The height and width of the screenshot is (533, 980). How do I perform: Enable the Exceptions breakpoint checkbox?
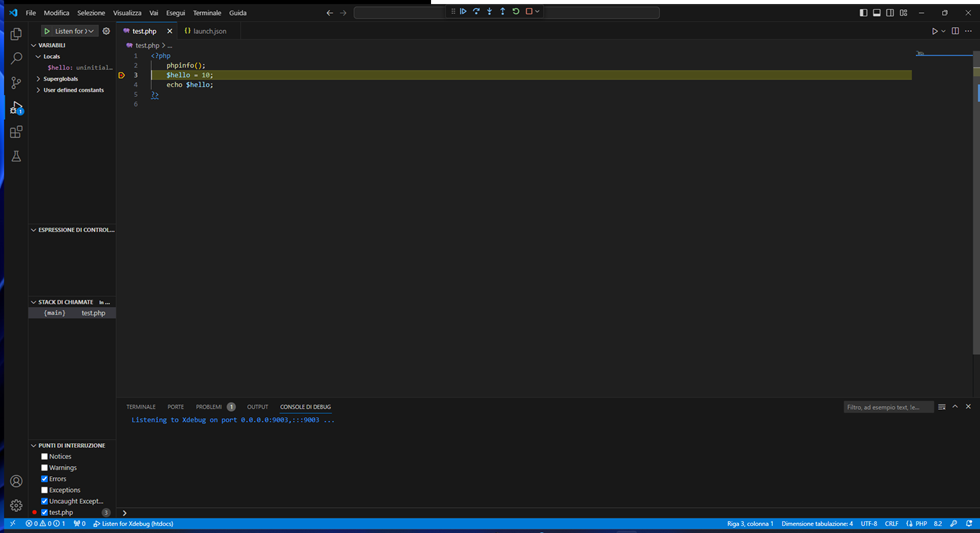(44, 491)
